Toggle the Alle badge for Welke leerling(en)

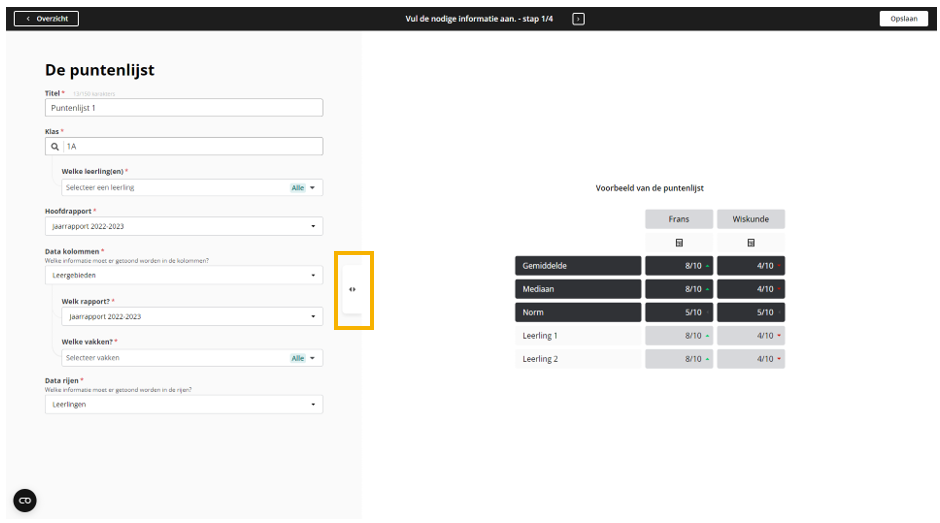pyautogui.click(x=297, y=187)
